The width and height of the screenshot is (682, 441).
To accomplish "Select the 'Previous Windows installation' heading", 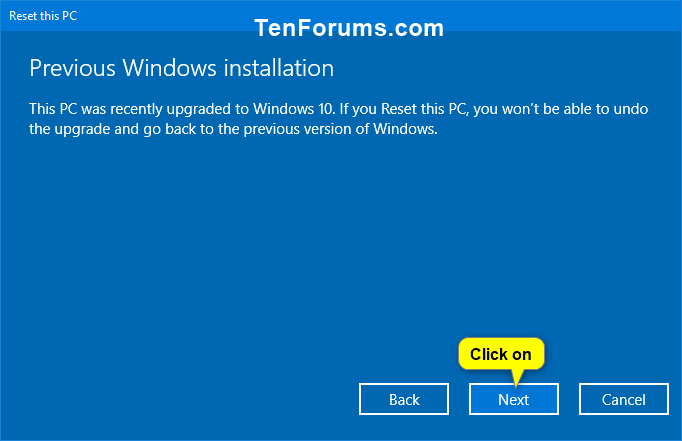I will pos(181,68).
